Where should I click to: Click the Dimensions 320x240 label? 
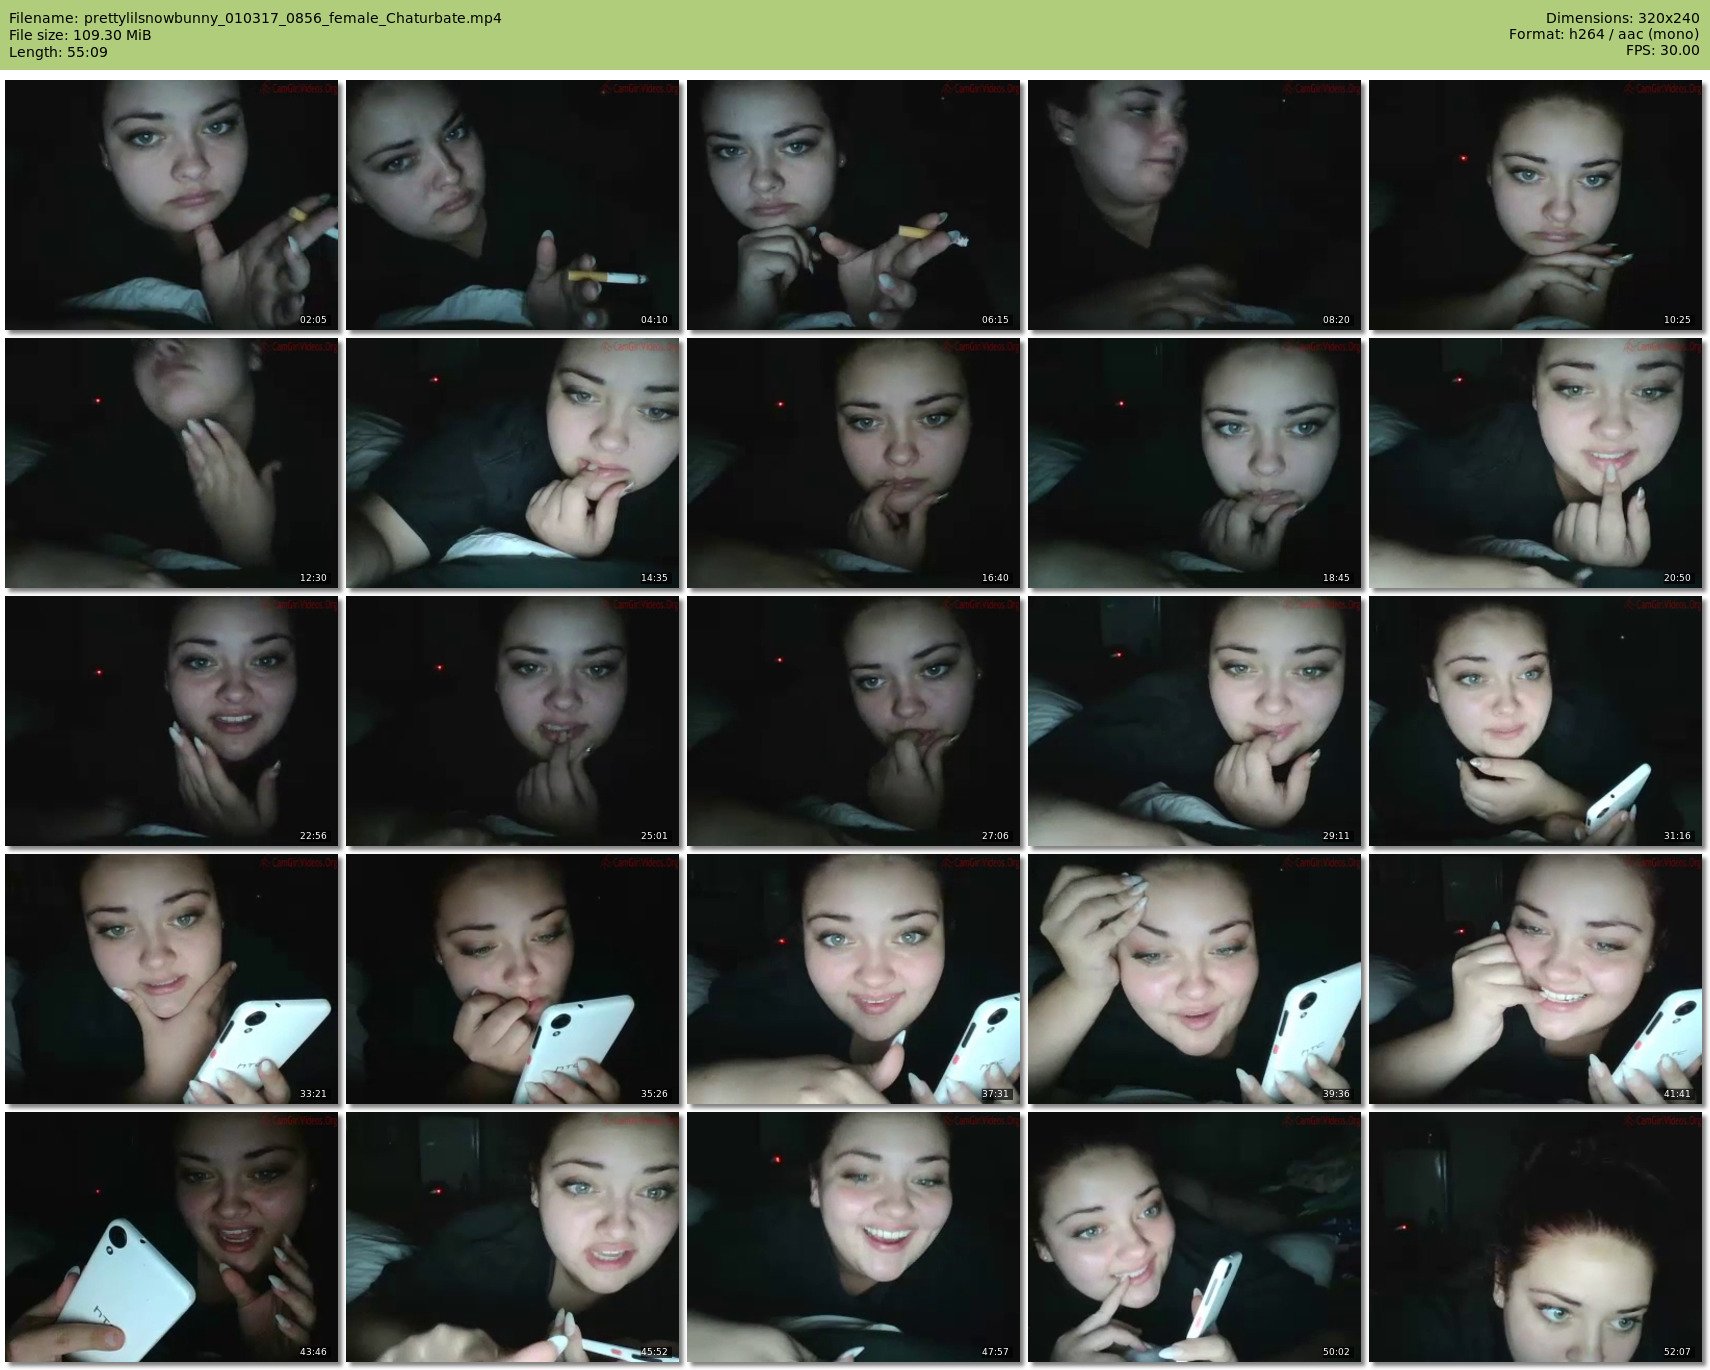tap(1622, 18)
